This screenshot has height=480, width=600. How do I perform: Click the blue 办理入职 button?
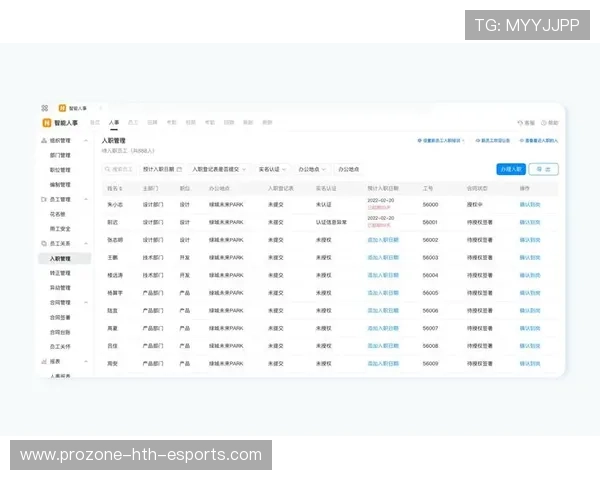coord(511,169)
